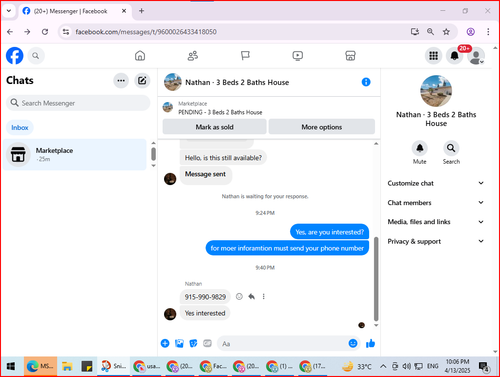Select Messenger | Facebook tab
Viewport: 500px width, 377px height.
coord(75,11)
